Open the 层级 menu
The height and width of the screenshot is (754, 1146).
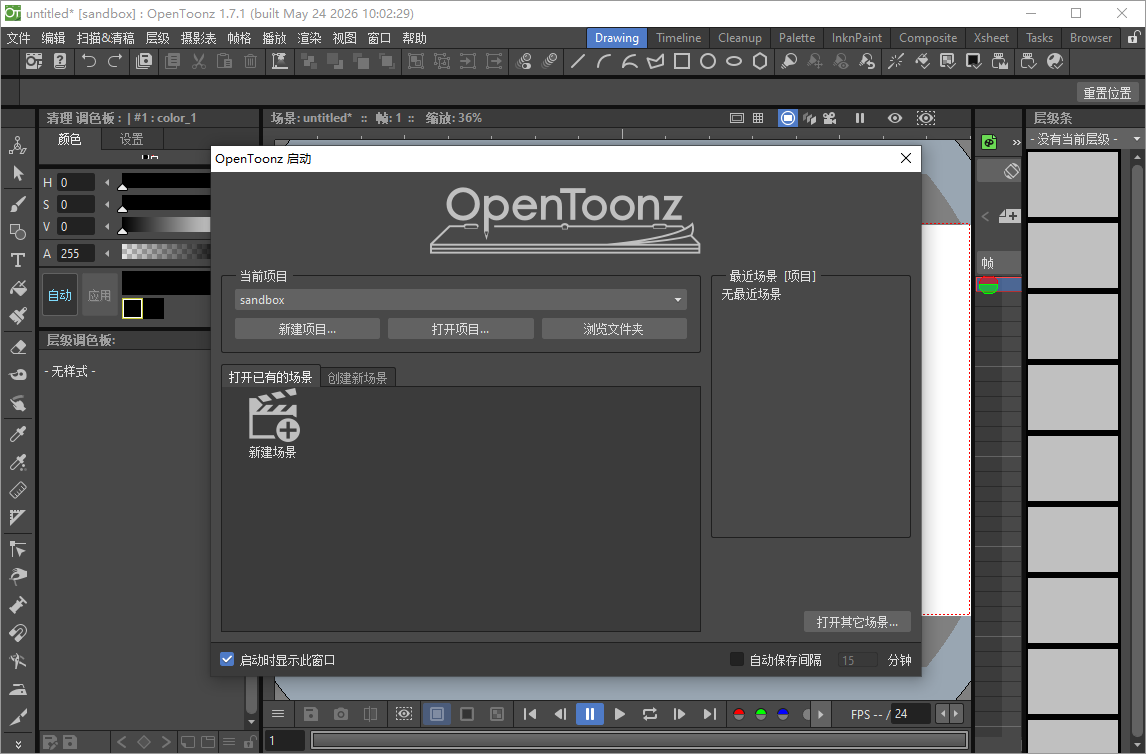pos(158,38)
